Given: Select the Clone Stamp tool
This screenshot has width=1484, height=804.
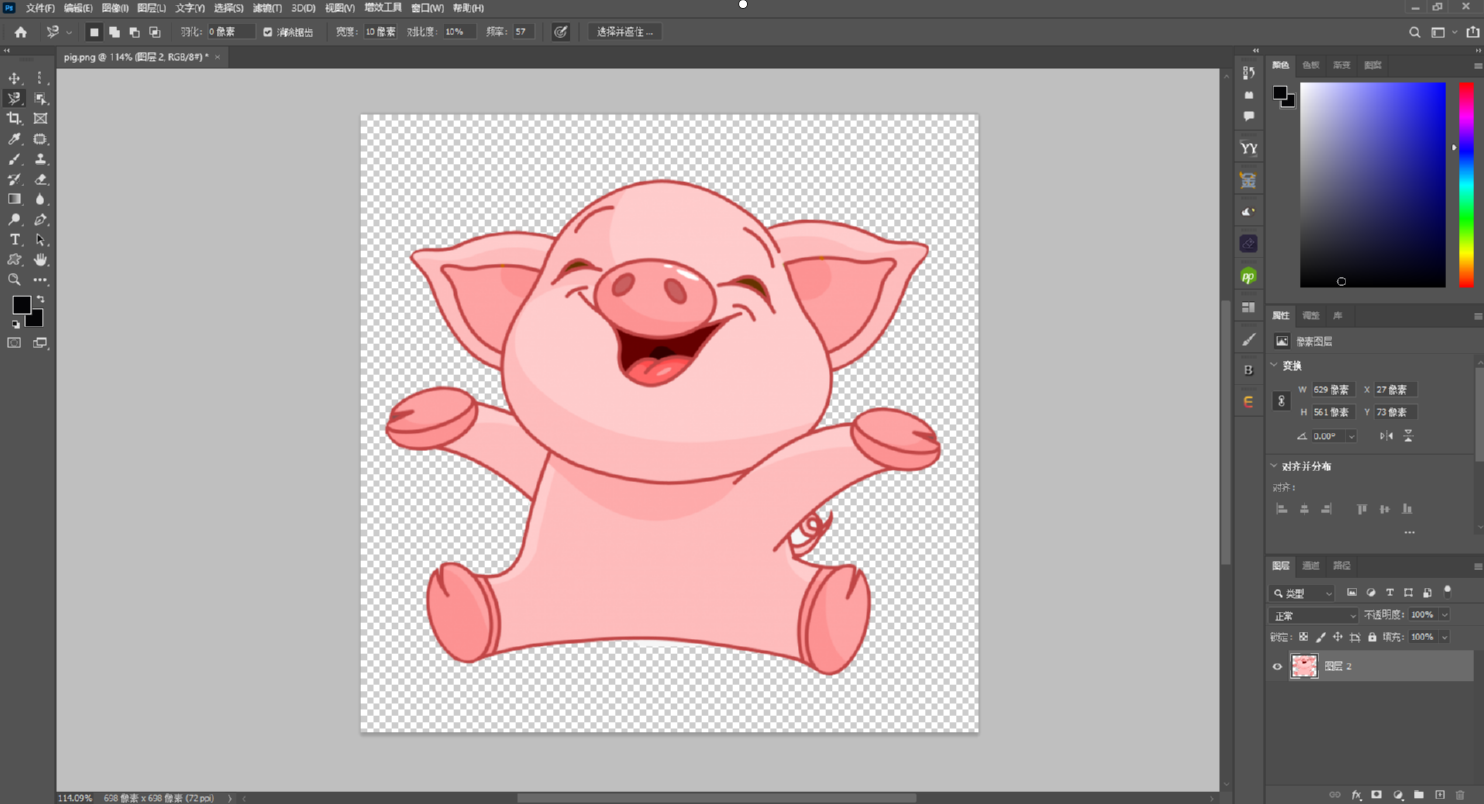Looking at the screenshot, I should pos(40,159).
